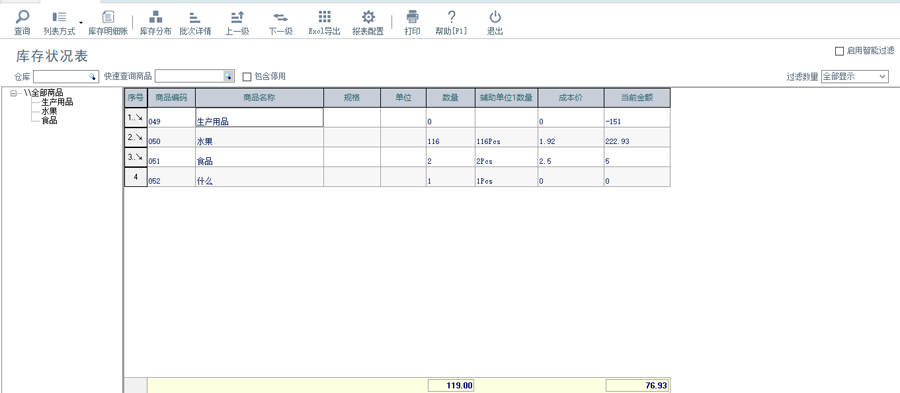
Task: Open 帮助[F1] help
Action: point(452,17)
